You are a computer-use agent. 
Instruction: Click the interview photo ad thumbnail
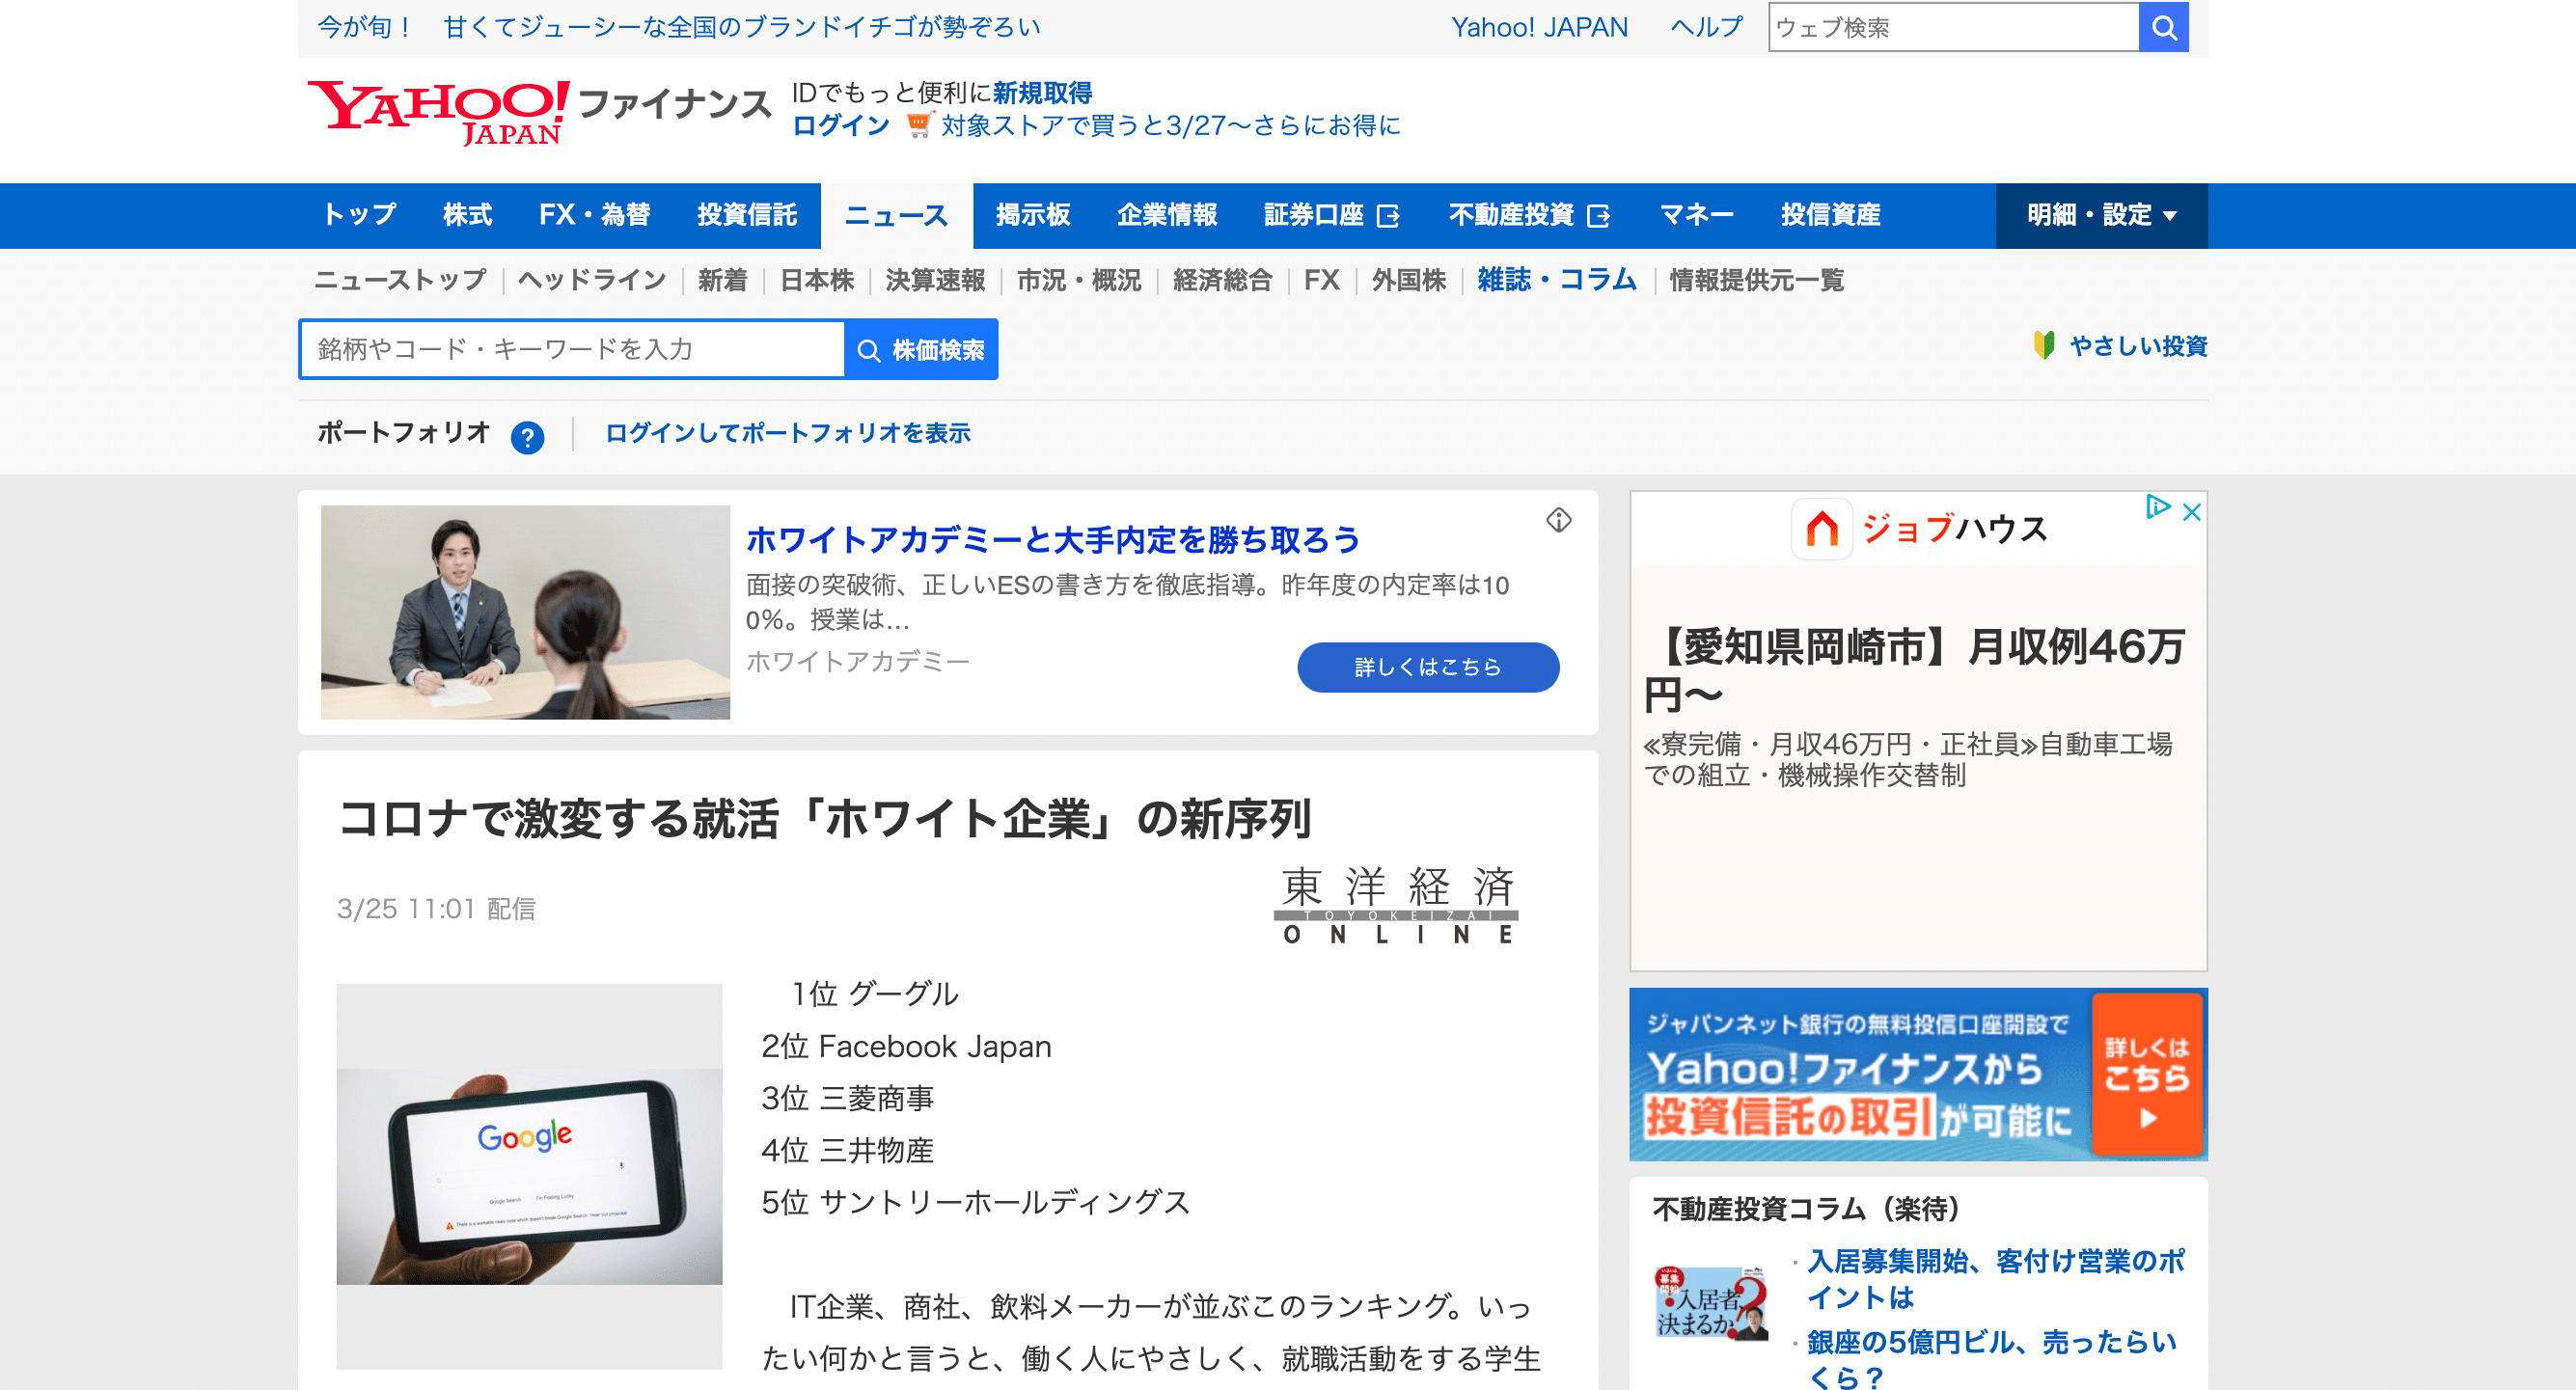(x=525, y=612)
